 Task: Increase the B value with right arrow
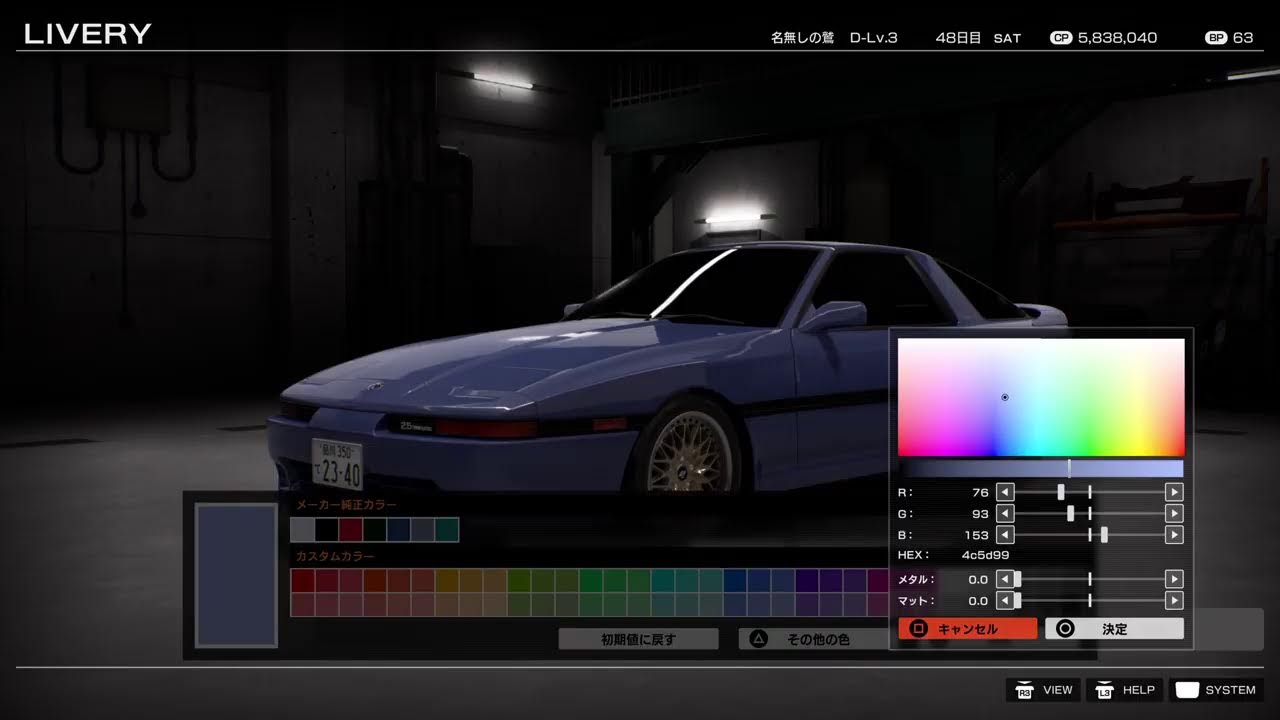pyautogui.click(x=1175, y=535)
